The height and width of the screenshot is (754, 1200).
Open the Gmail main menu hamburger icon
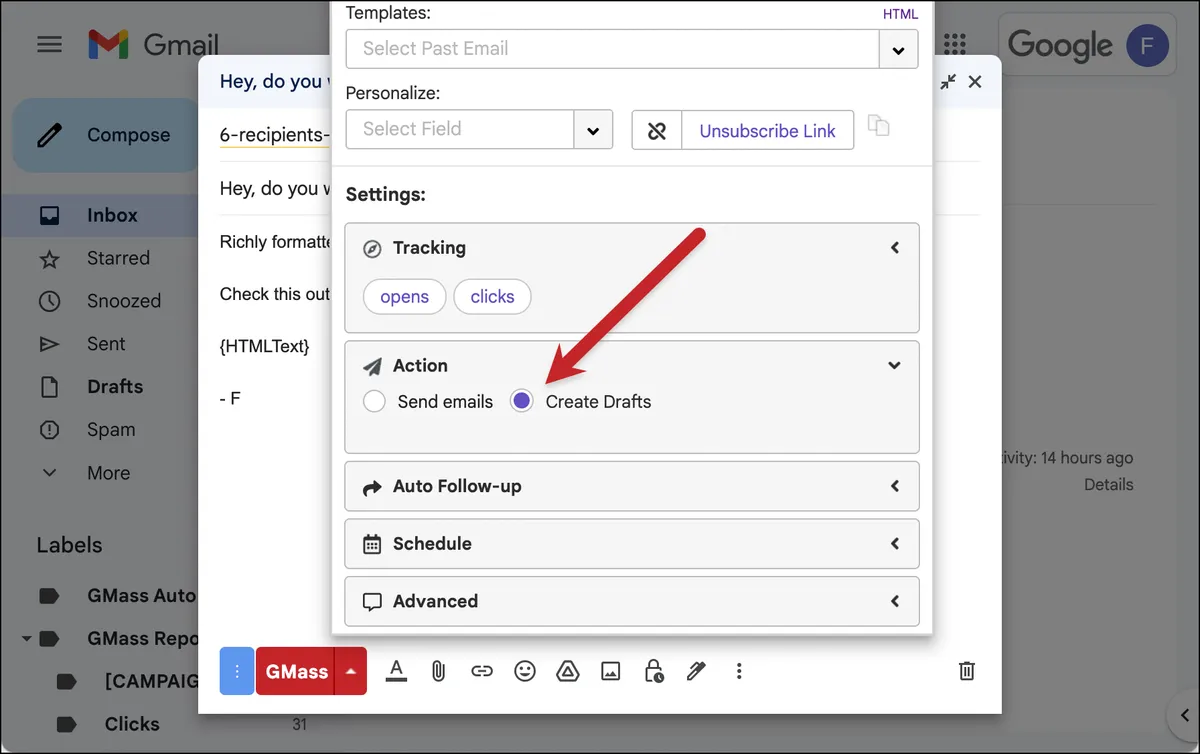click(49, 45)
